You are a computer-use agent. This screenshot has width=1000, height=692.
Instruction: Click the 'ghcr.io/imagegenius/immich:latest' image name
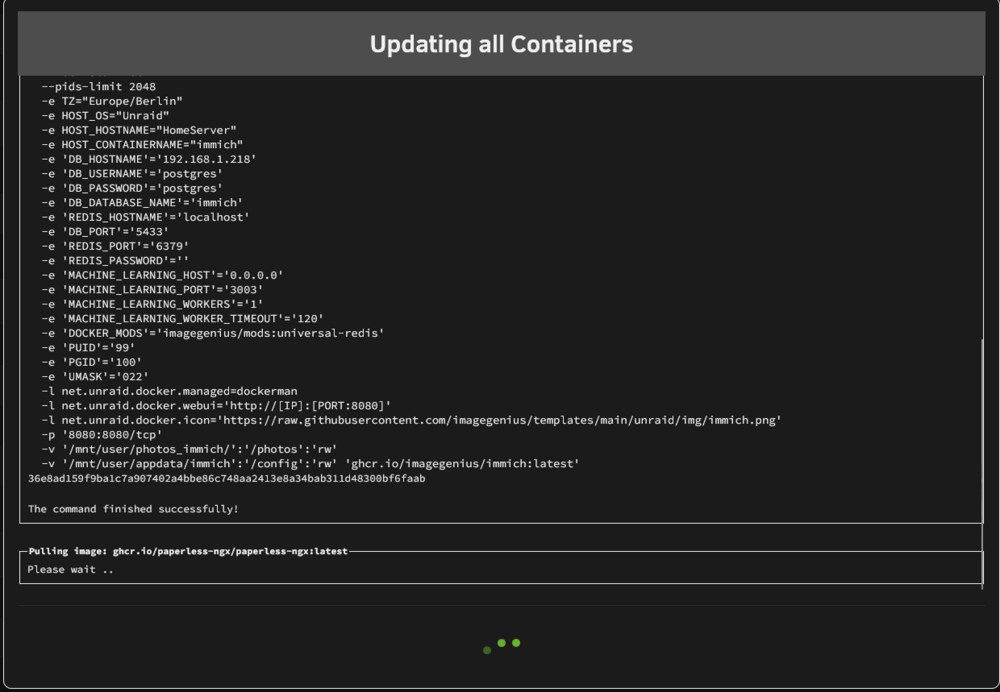click(x=462, y=464)
